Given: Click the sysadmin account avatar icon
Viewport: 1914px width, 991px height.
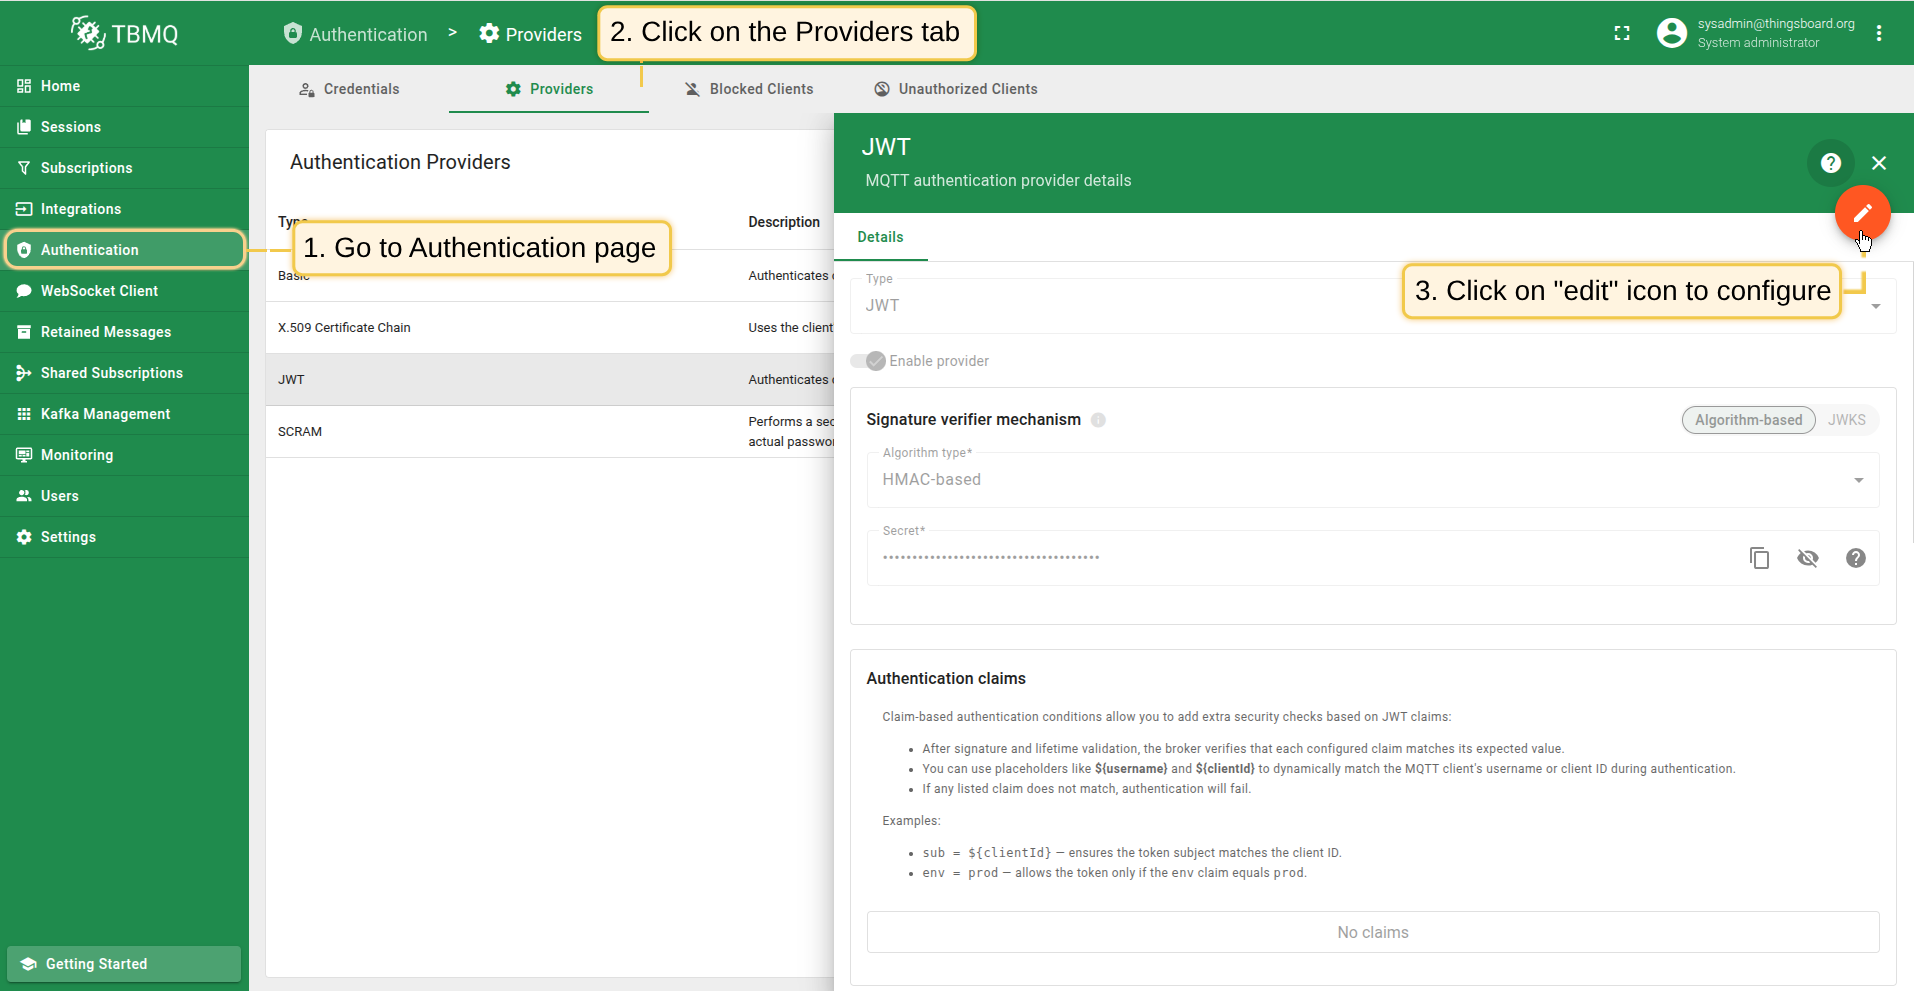Looking at the screenshot, I should click(x=1671, y=33).
